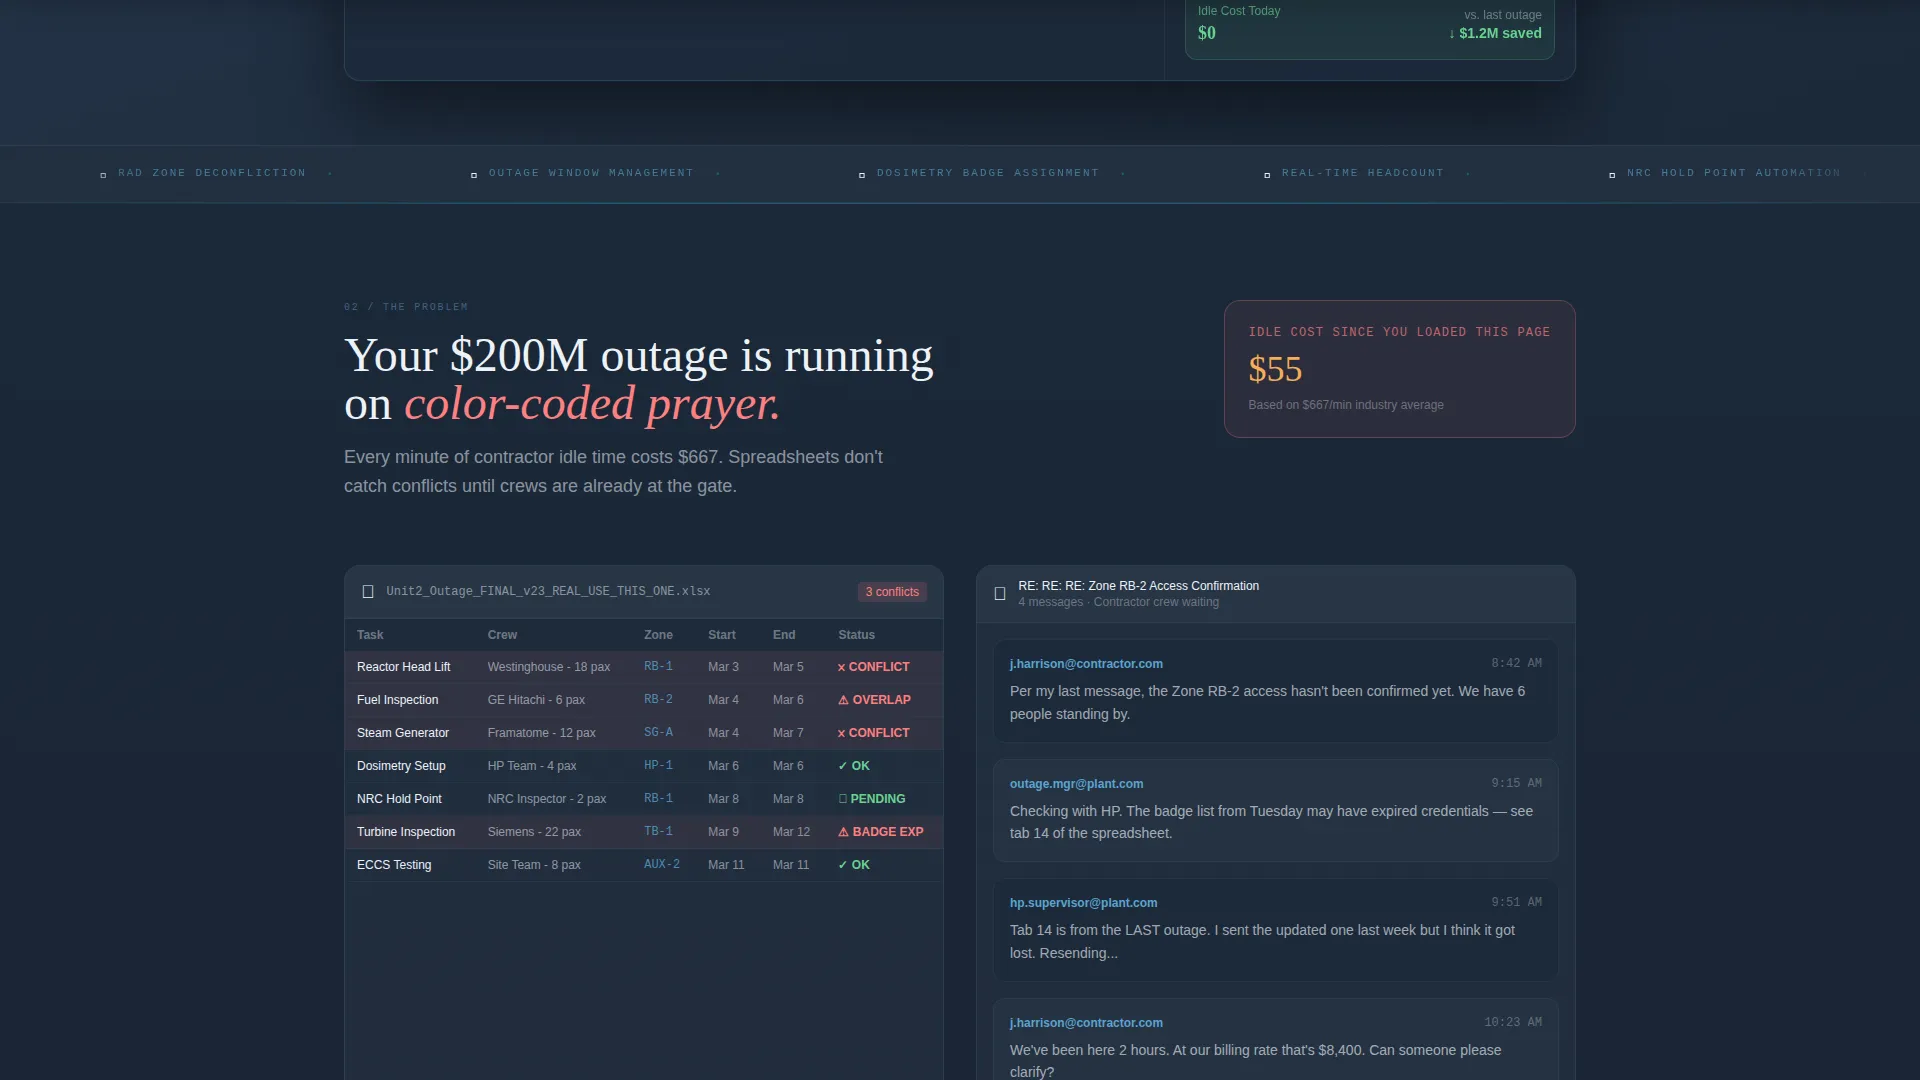Select the Dosimetry Setup task row
1920x1080 pixels.
(644, 766)
